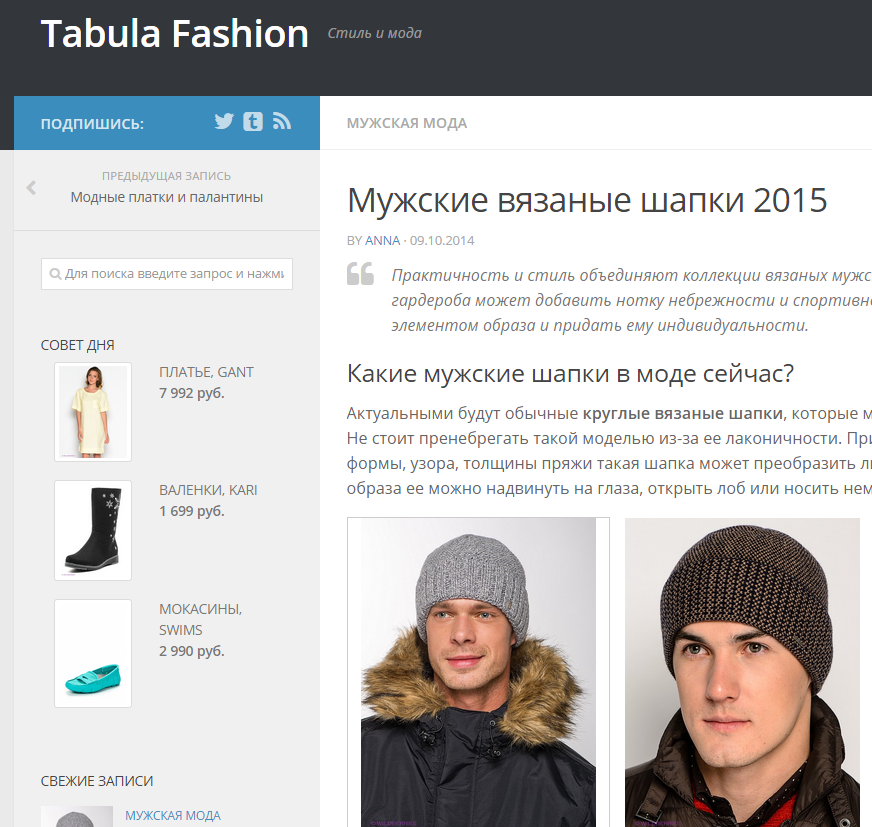Click the search input field

point(167,274)
